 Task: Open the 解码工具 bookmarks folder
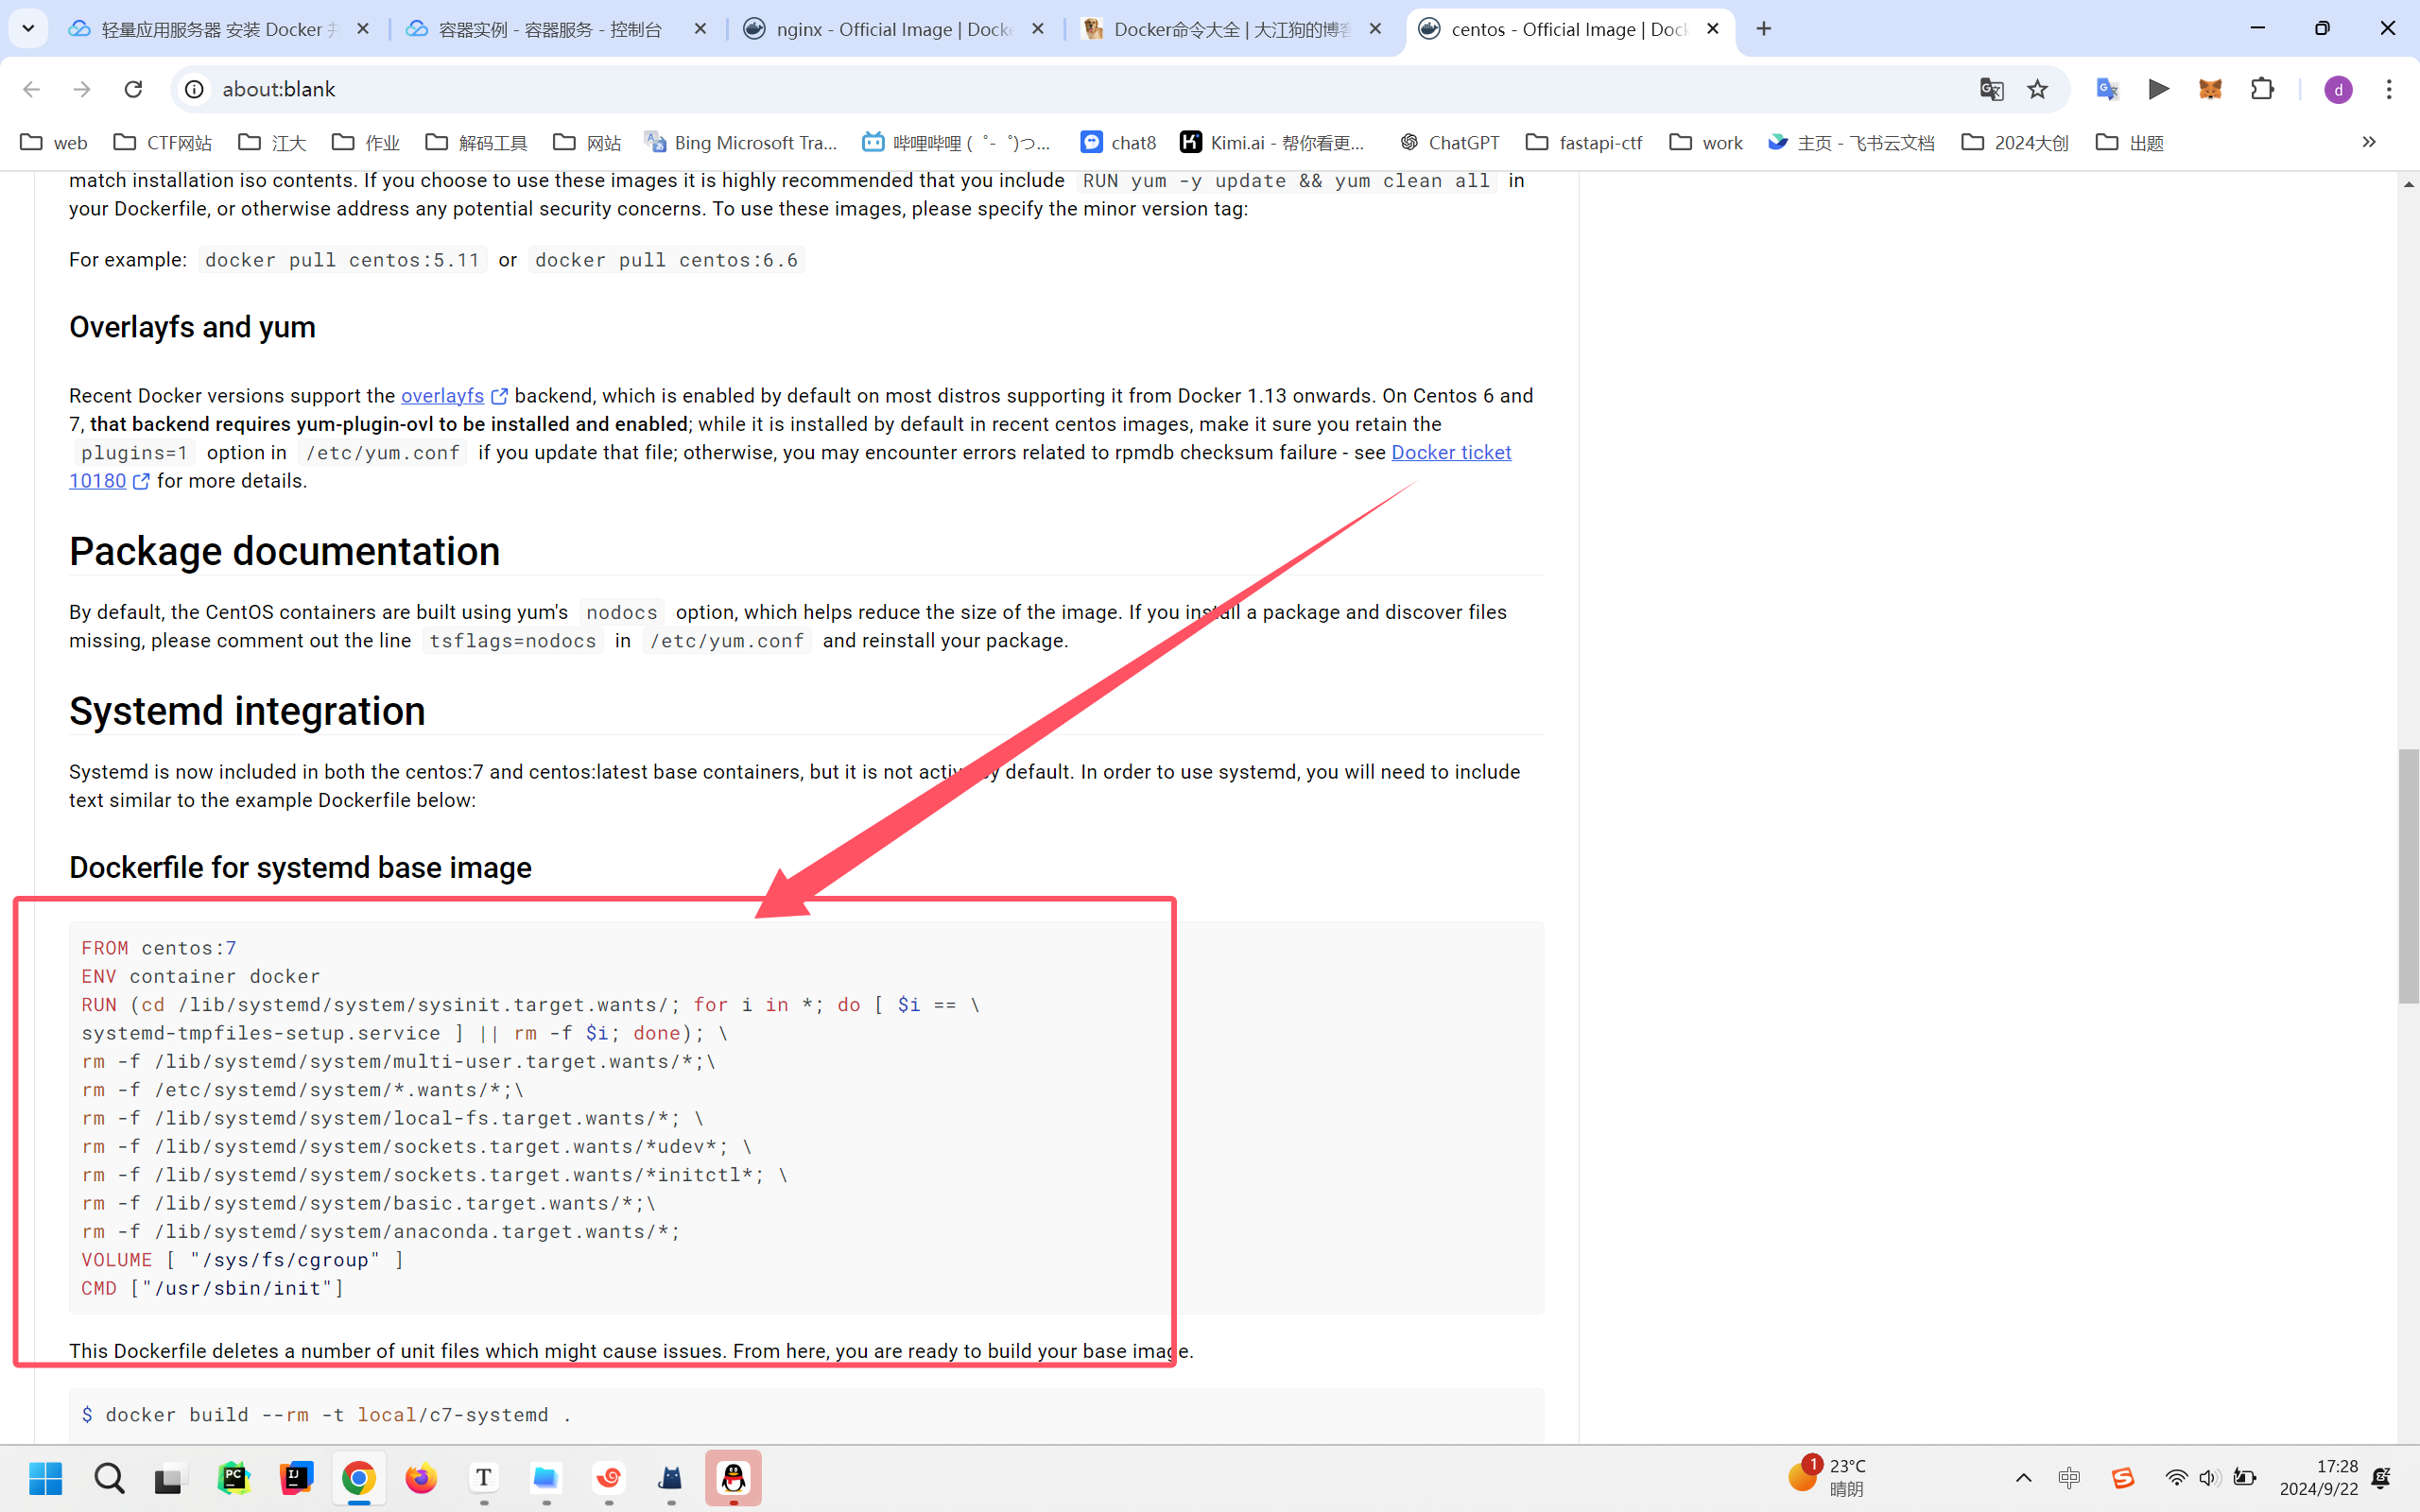pos(477,142)
